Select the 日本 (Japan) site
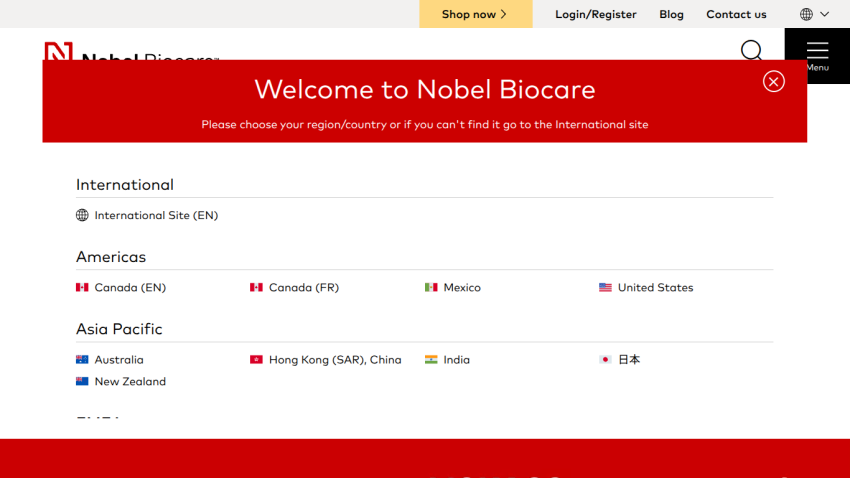 point(629,360)
